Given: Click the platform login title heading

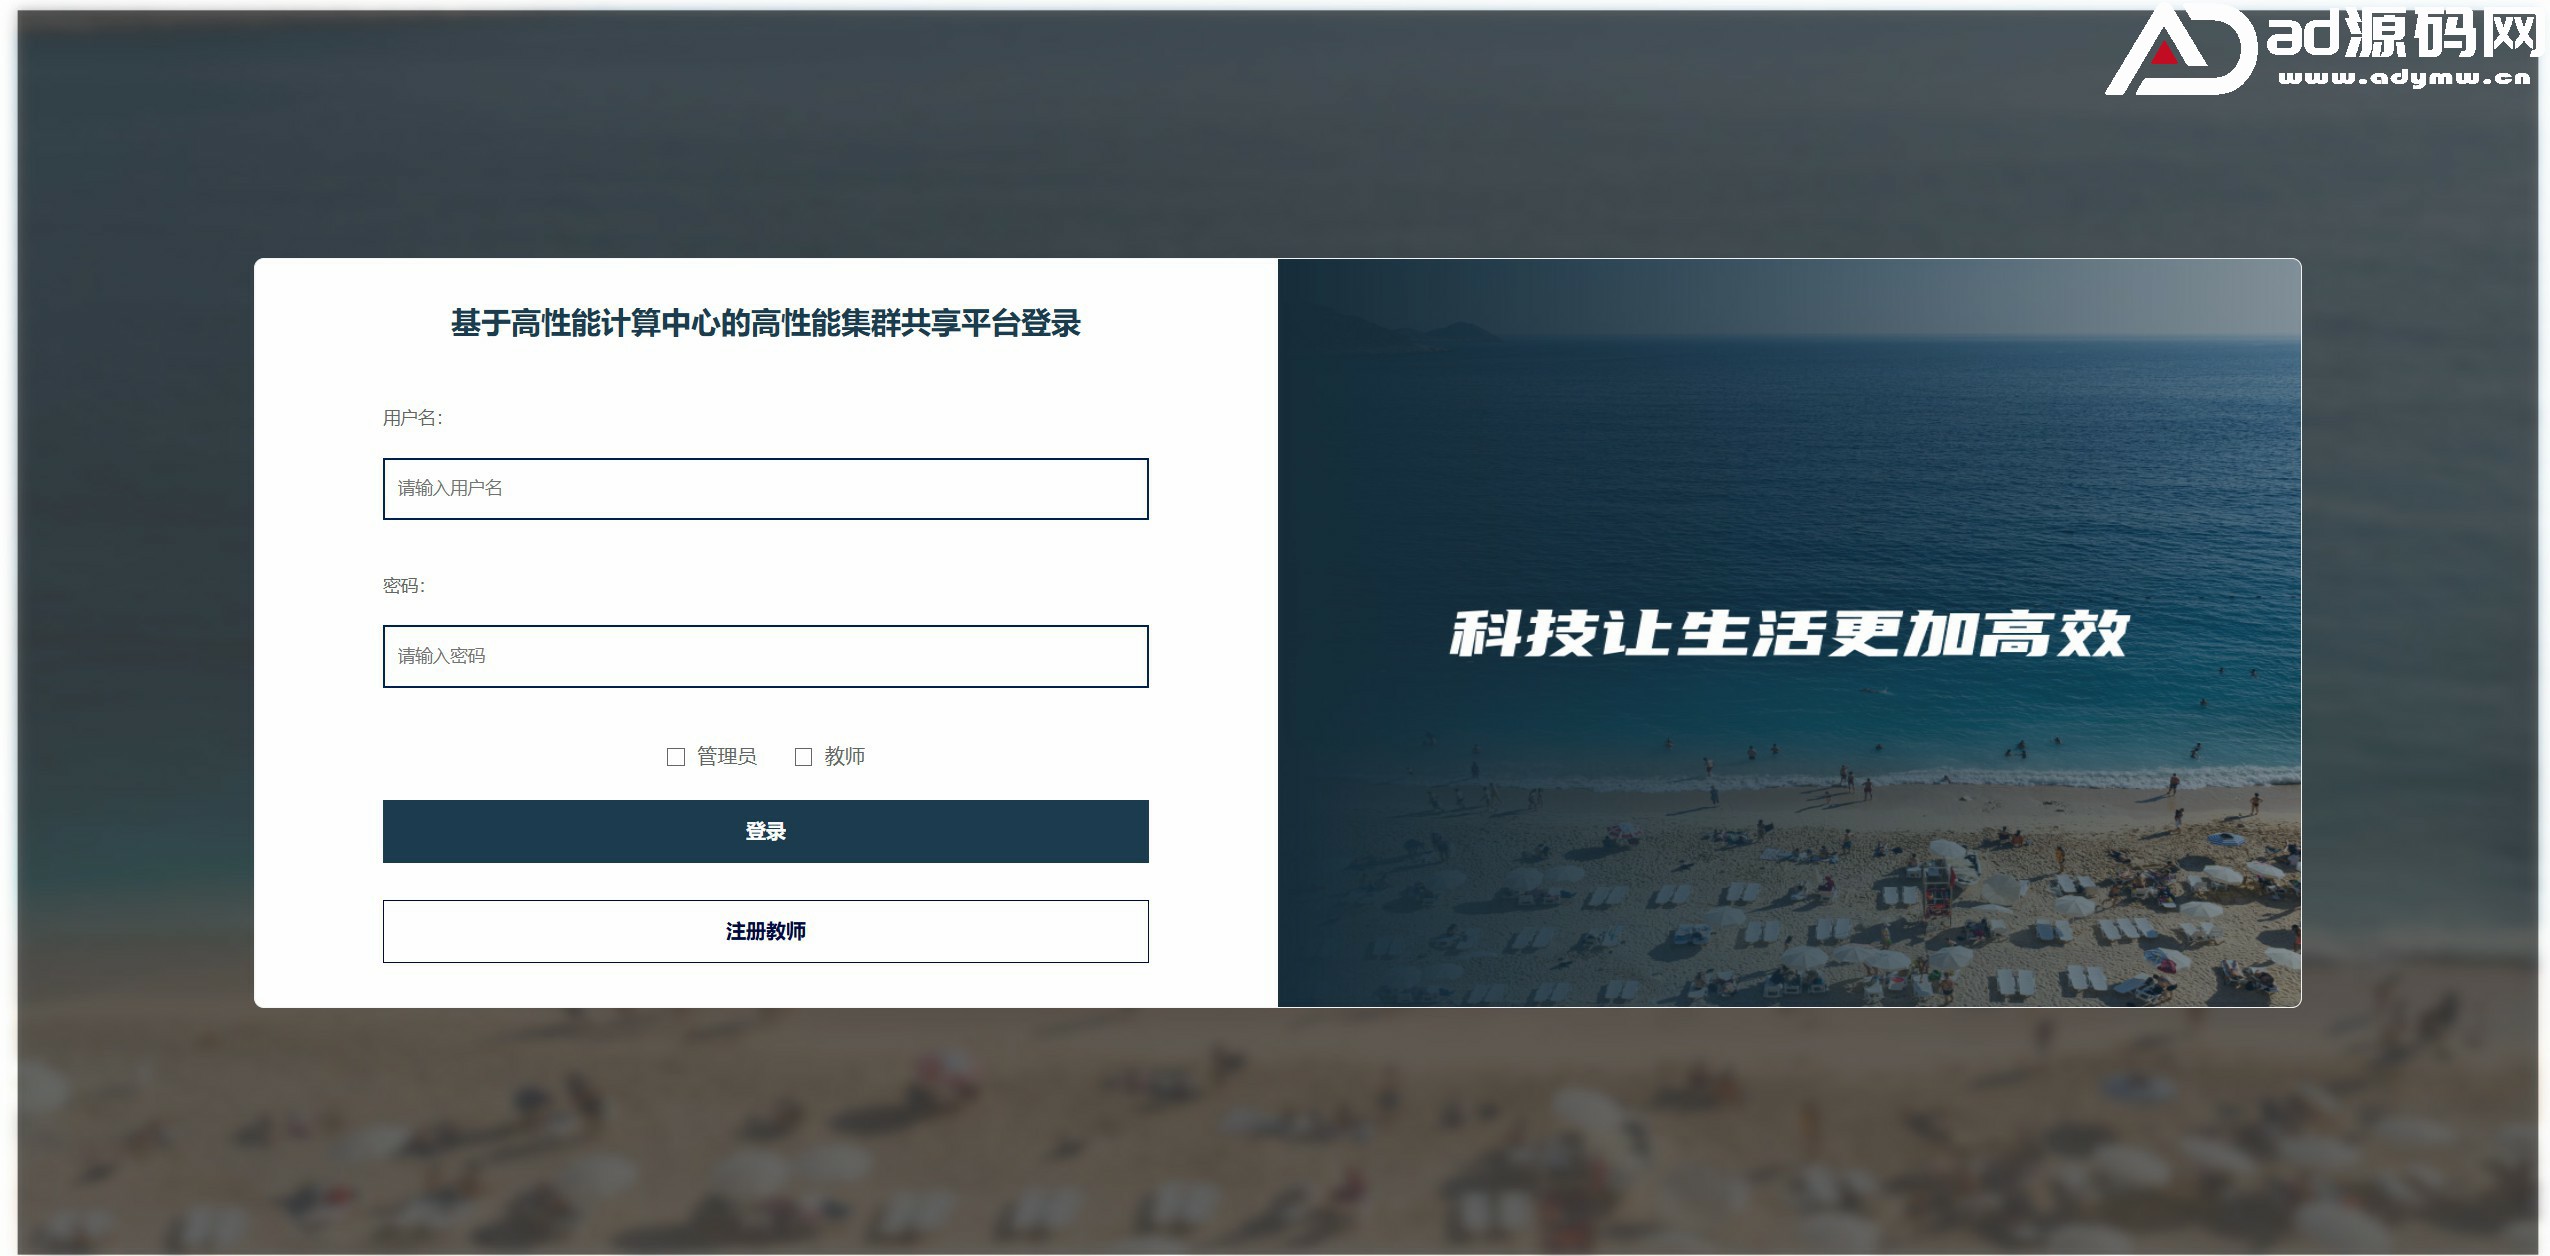Looking at the screenshot, I should pyautogui.click(x=765, y=324).
